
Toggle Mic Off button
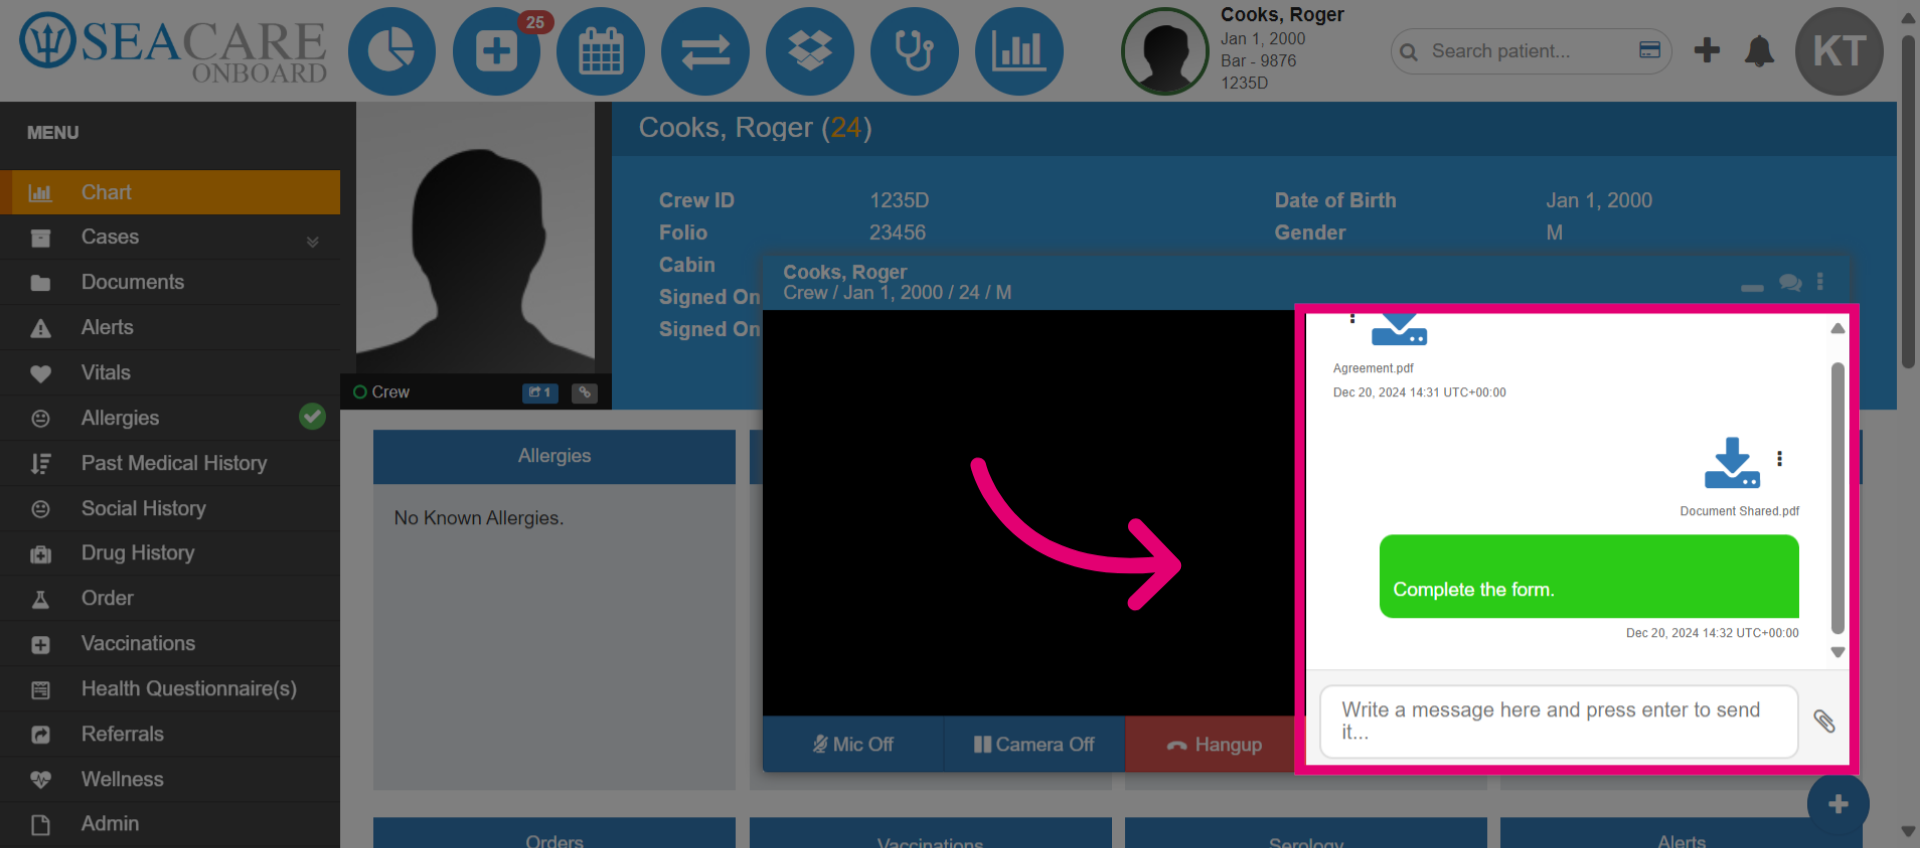(x=853, y=744)
